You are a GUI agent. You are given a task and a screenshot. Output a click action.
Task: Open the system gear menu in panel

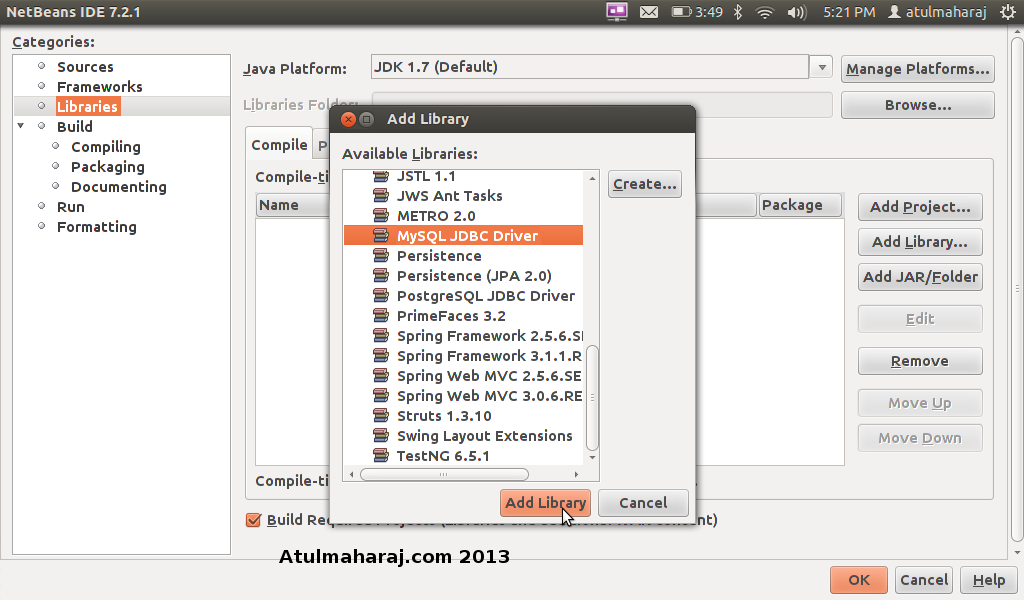pyautogui.click(x=1008, y=12)
